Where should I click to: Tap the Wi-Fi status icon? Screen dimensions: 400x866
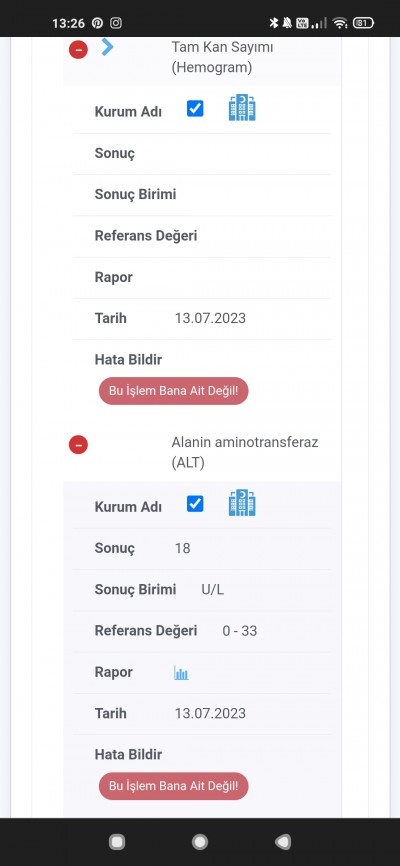click(340, 23)
